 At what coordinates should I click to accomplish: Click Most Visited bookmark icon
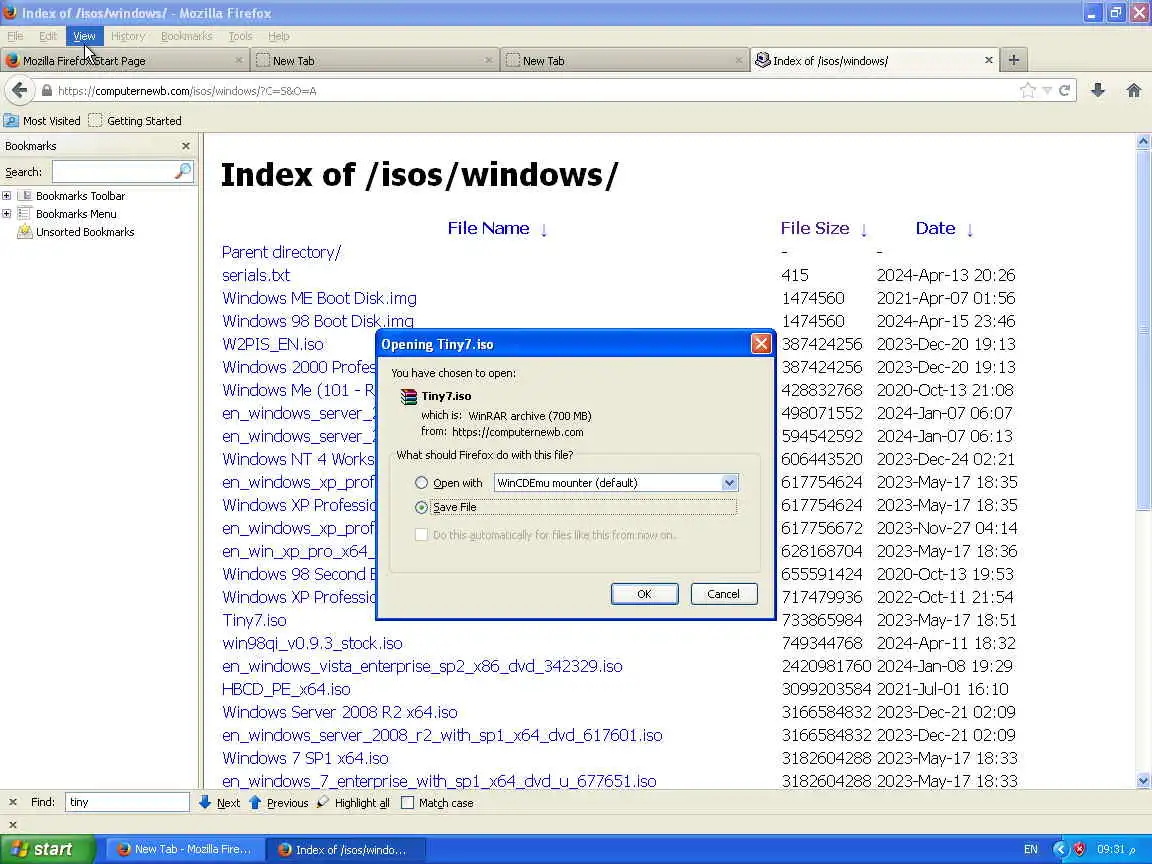tap(11, 120)
